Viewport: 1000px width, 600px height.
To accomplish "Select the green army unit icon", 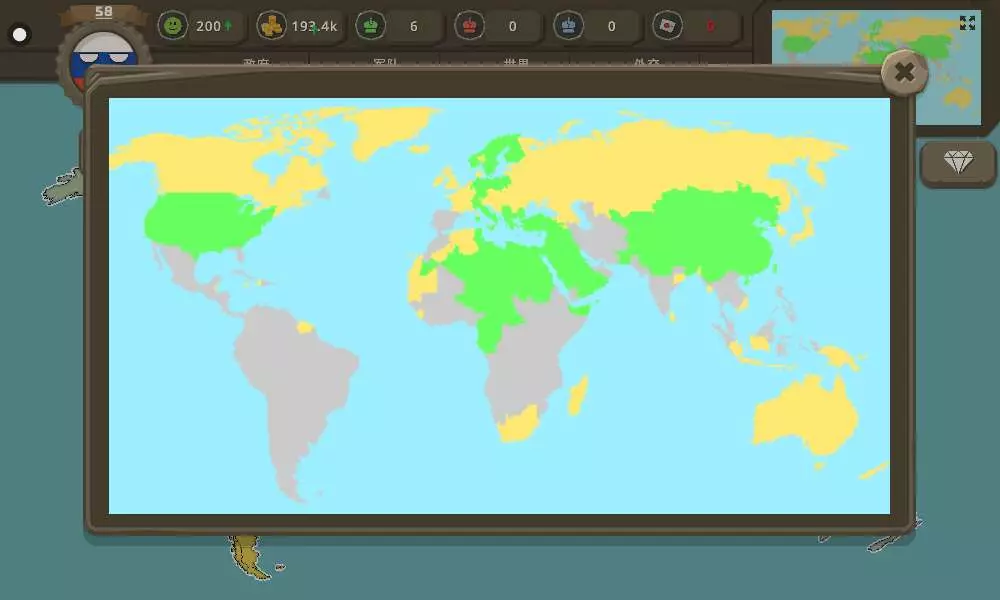I will 371,26.
